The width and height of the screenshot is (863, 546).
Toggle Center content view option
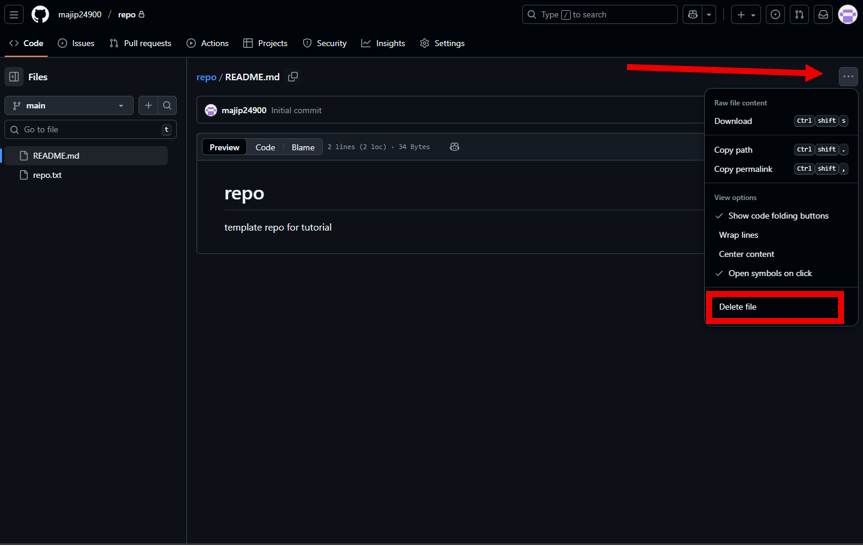click(781, 254)
